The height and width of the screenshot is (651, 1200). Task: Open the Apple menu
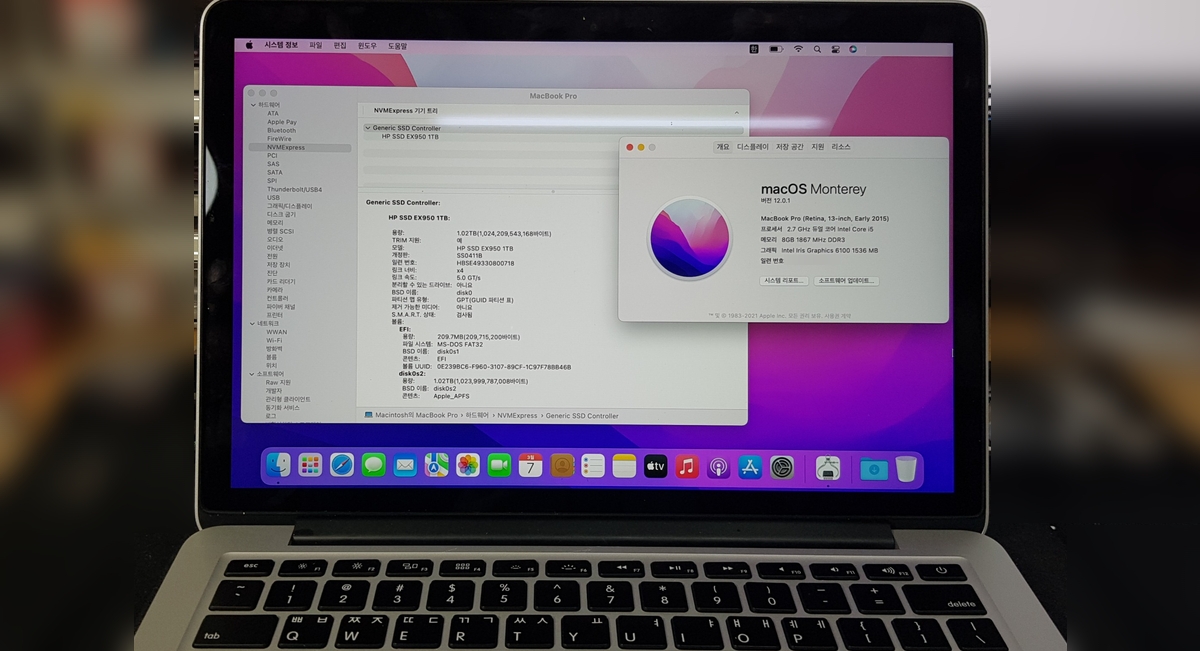pyautogui.click(x=250, y=45)
